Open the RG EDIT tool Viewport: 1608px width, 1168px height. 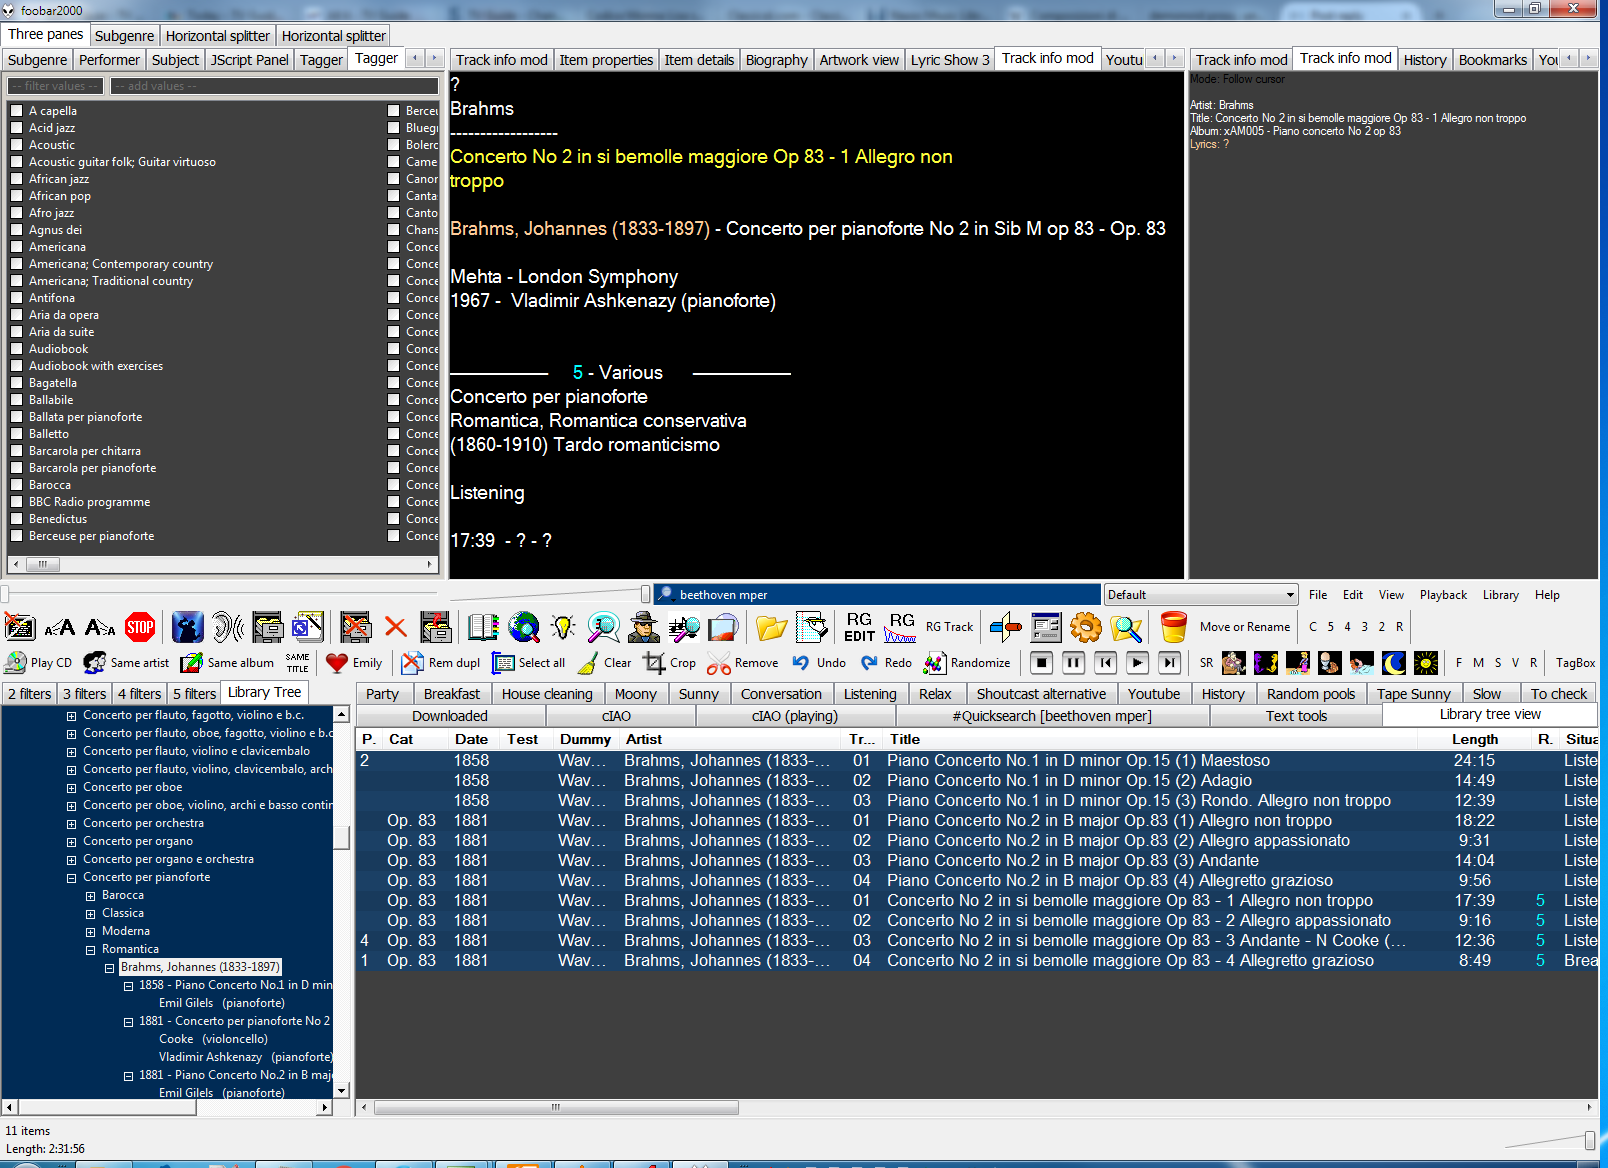859,627
